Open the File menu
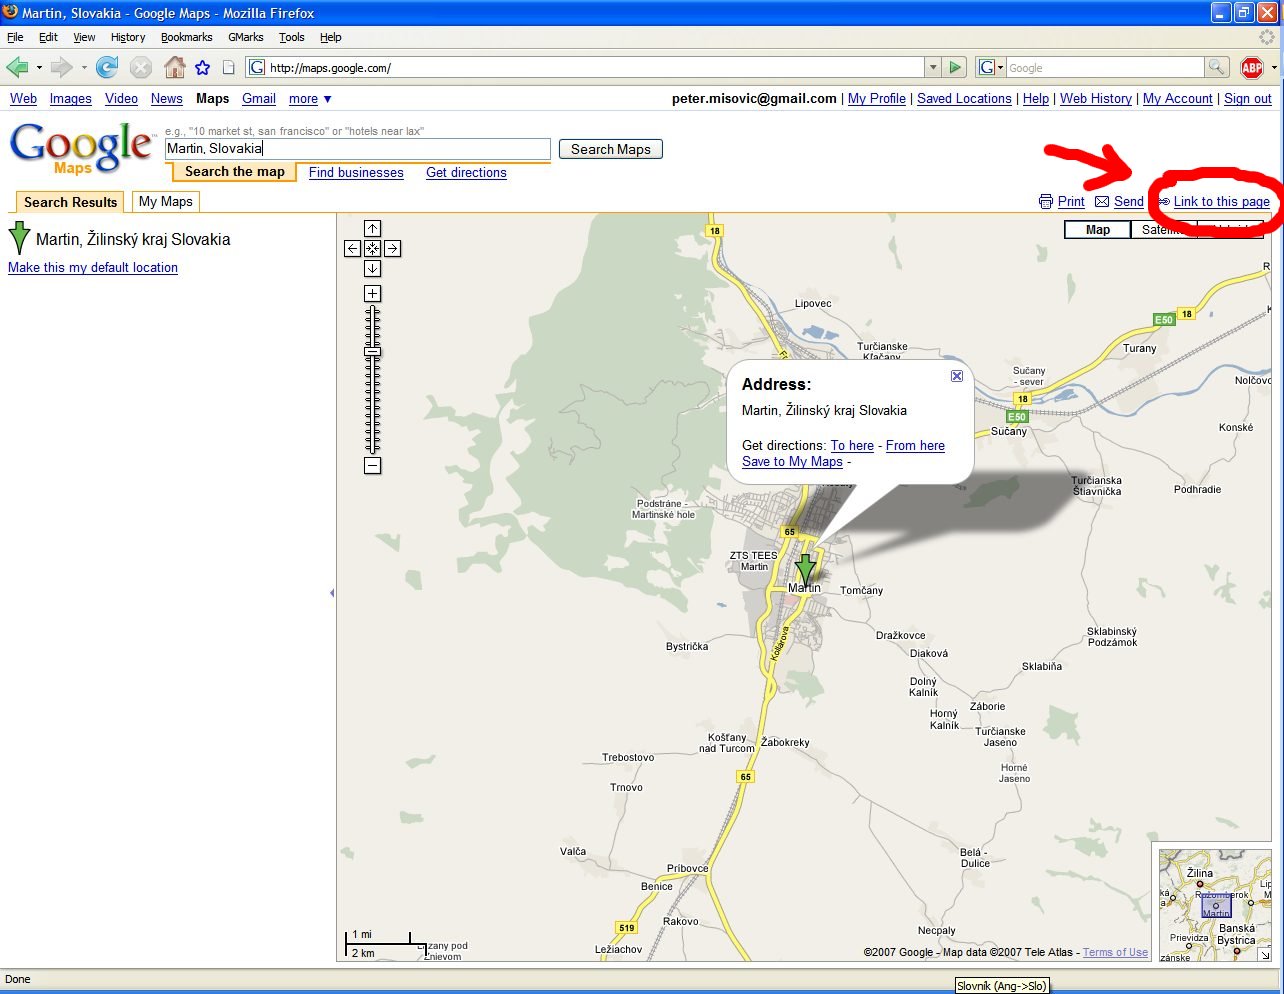Screen dimensions: 1284x994 (x=15, y=37)
